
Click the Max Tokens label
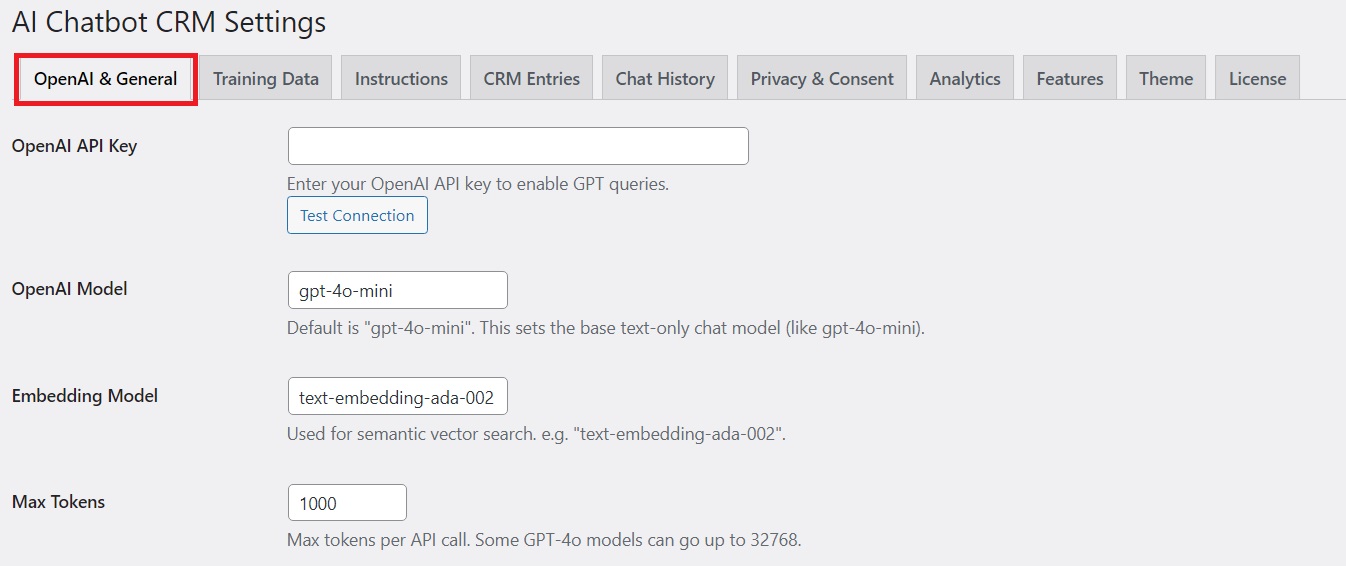(58, 502)
